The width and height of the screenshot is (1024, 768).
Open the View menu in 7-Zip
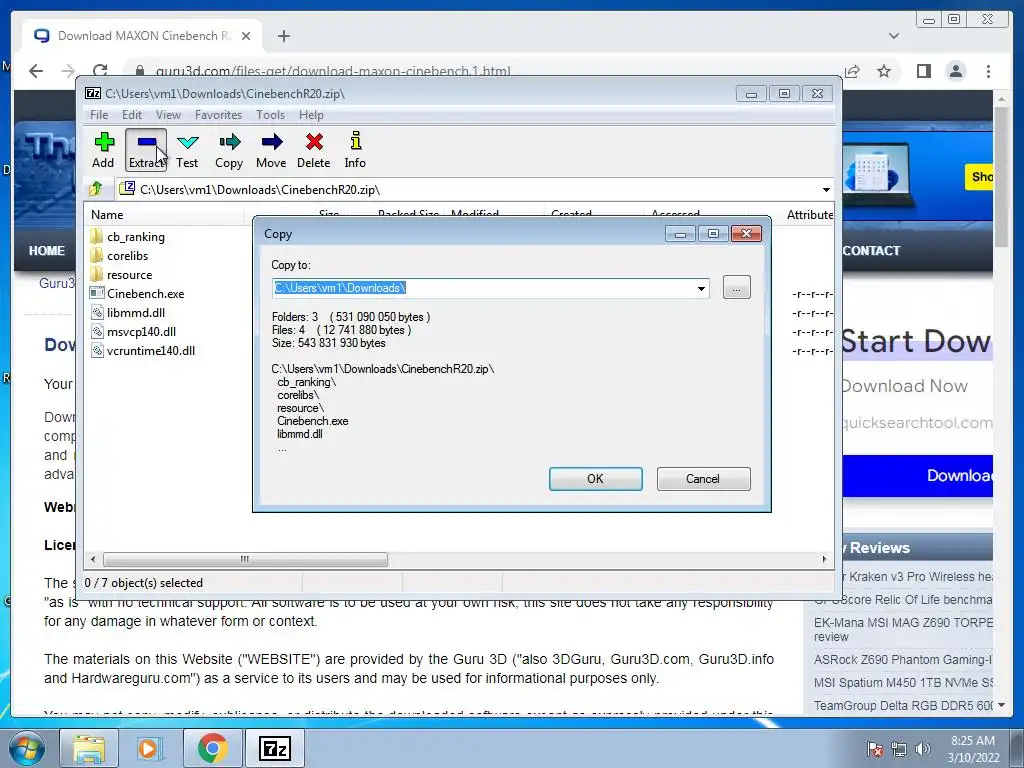168,115
